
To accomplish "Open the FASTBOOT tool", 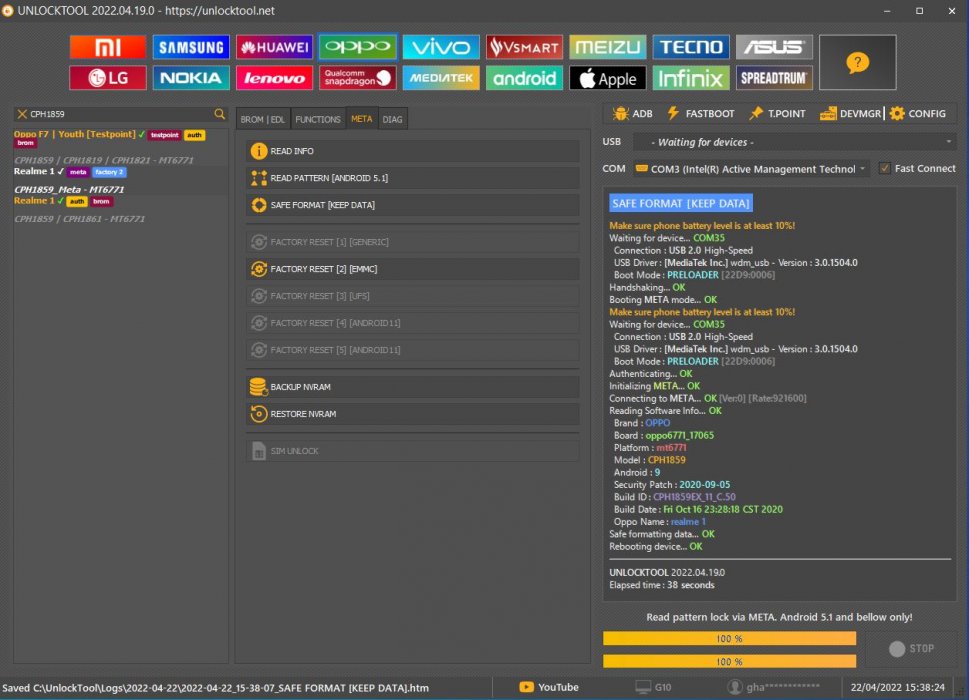I will pyautogui.click(x=701, y=114).
